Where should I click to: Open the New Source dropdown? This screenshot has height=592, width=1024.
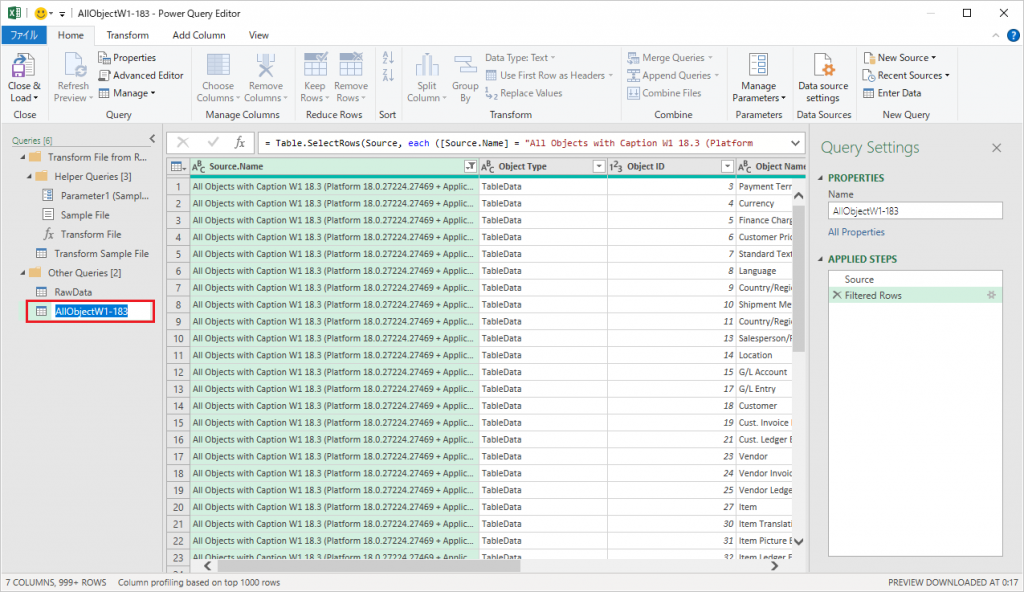(900, 58)
